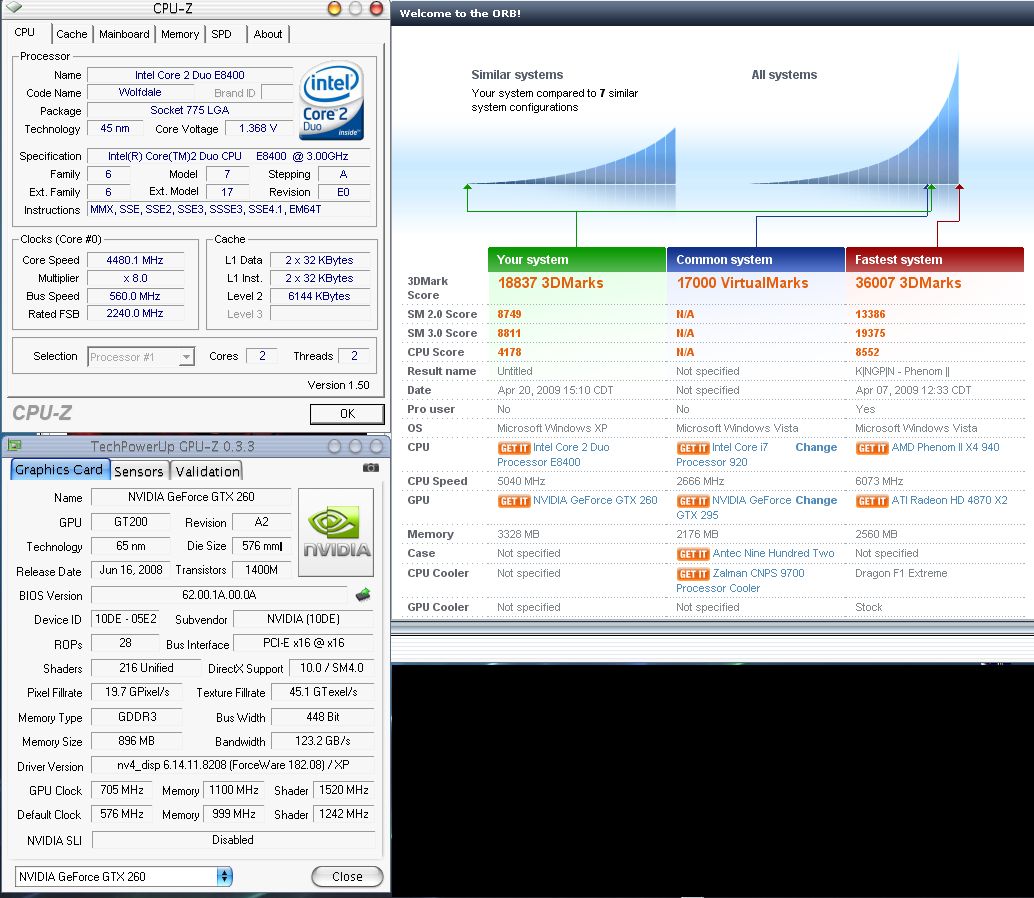Switch to the Sensors tab
The width and height of the screenshot is (1034, 898).
138,471
